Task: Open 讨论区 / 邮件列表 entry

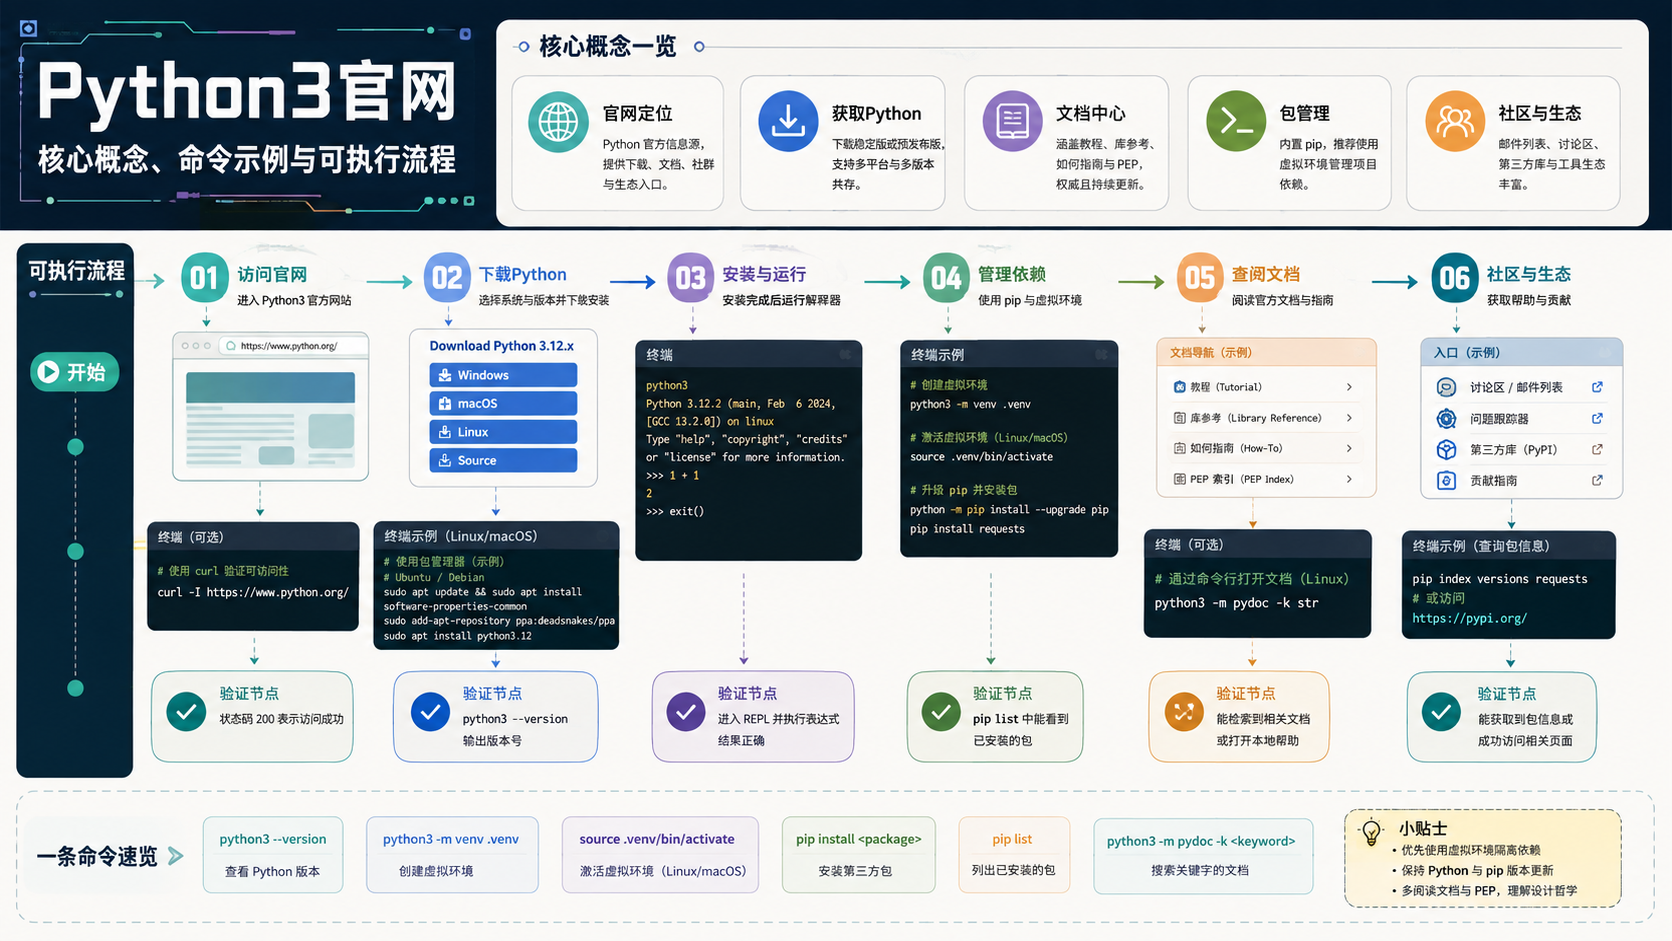Action: coord(1521,387)
